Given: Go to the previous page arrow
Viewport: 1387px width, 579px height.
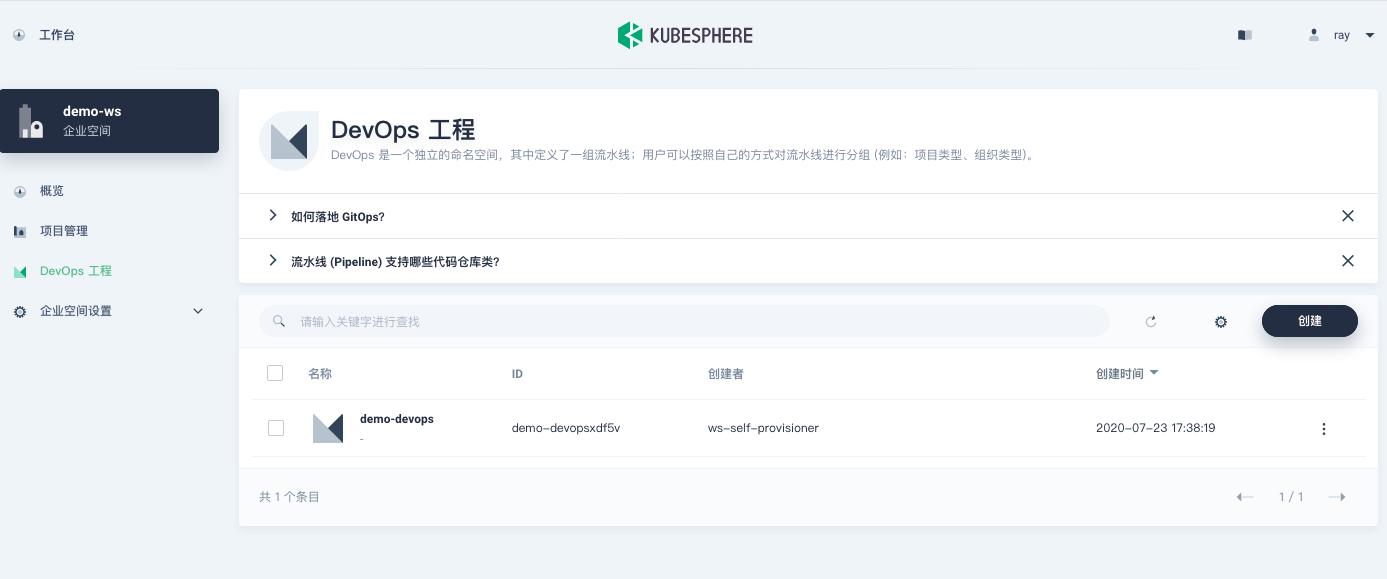Looking at the screenshot, I should (x=1245, y=497).
